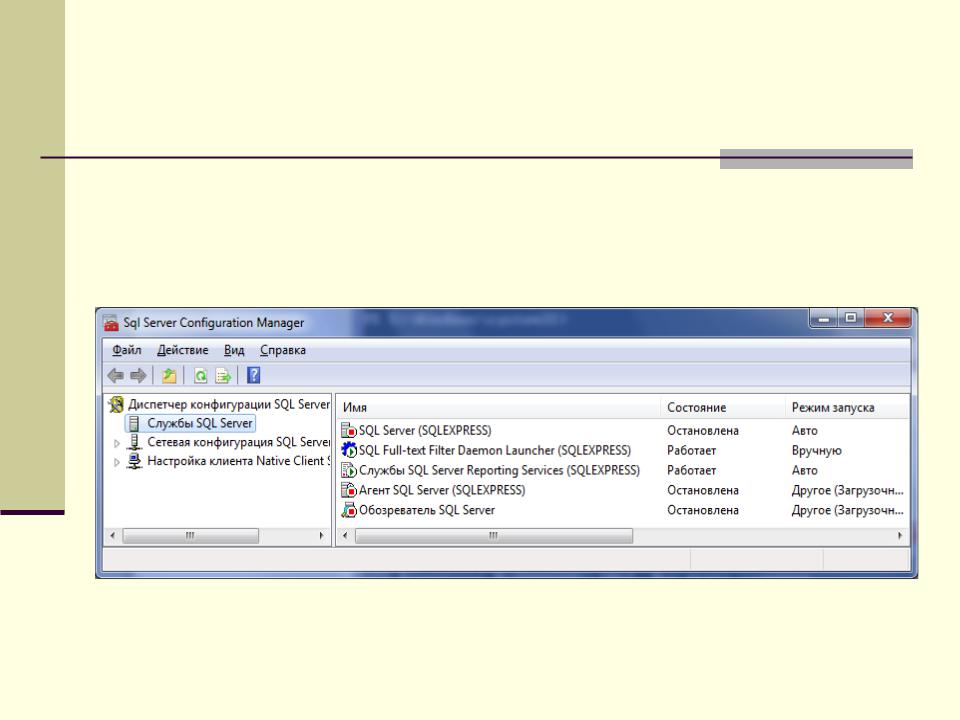Click Работает status of Reporting Services
960x720 pixels.
pyautogui.click(x=691, y=470)
